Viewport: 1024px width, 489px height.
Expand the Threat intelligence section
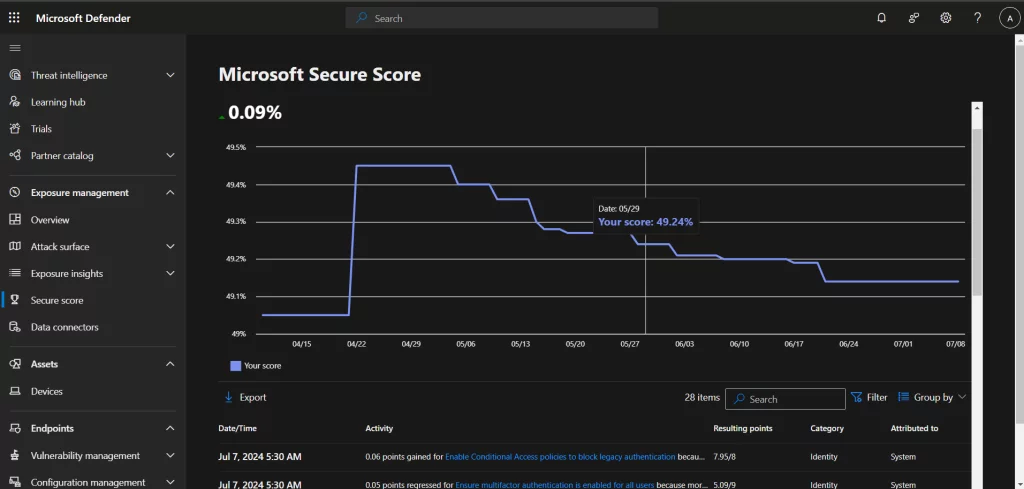coord(170,76)
